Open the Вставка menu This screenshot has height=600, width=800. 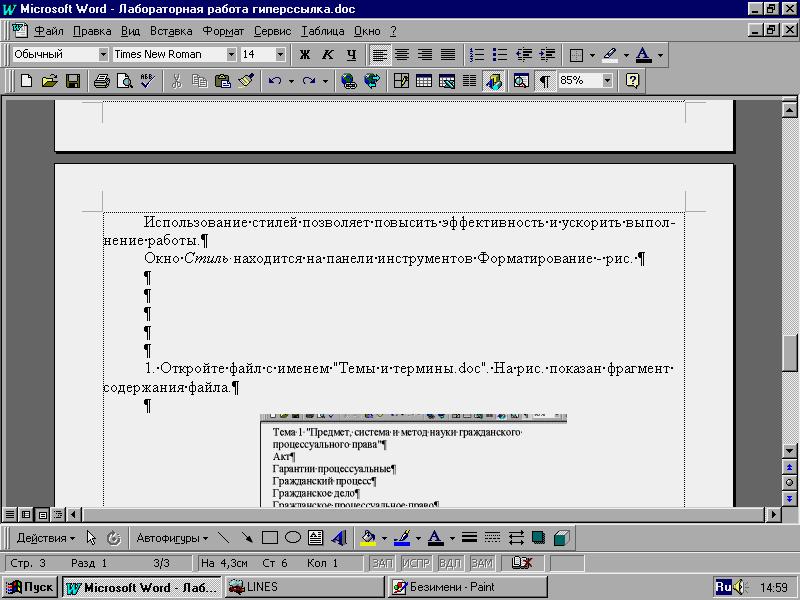(171, 31)
